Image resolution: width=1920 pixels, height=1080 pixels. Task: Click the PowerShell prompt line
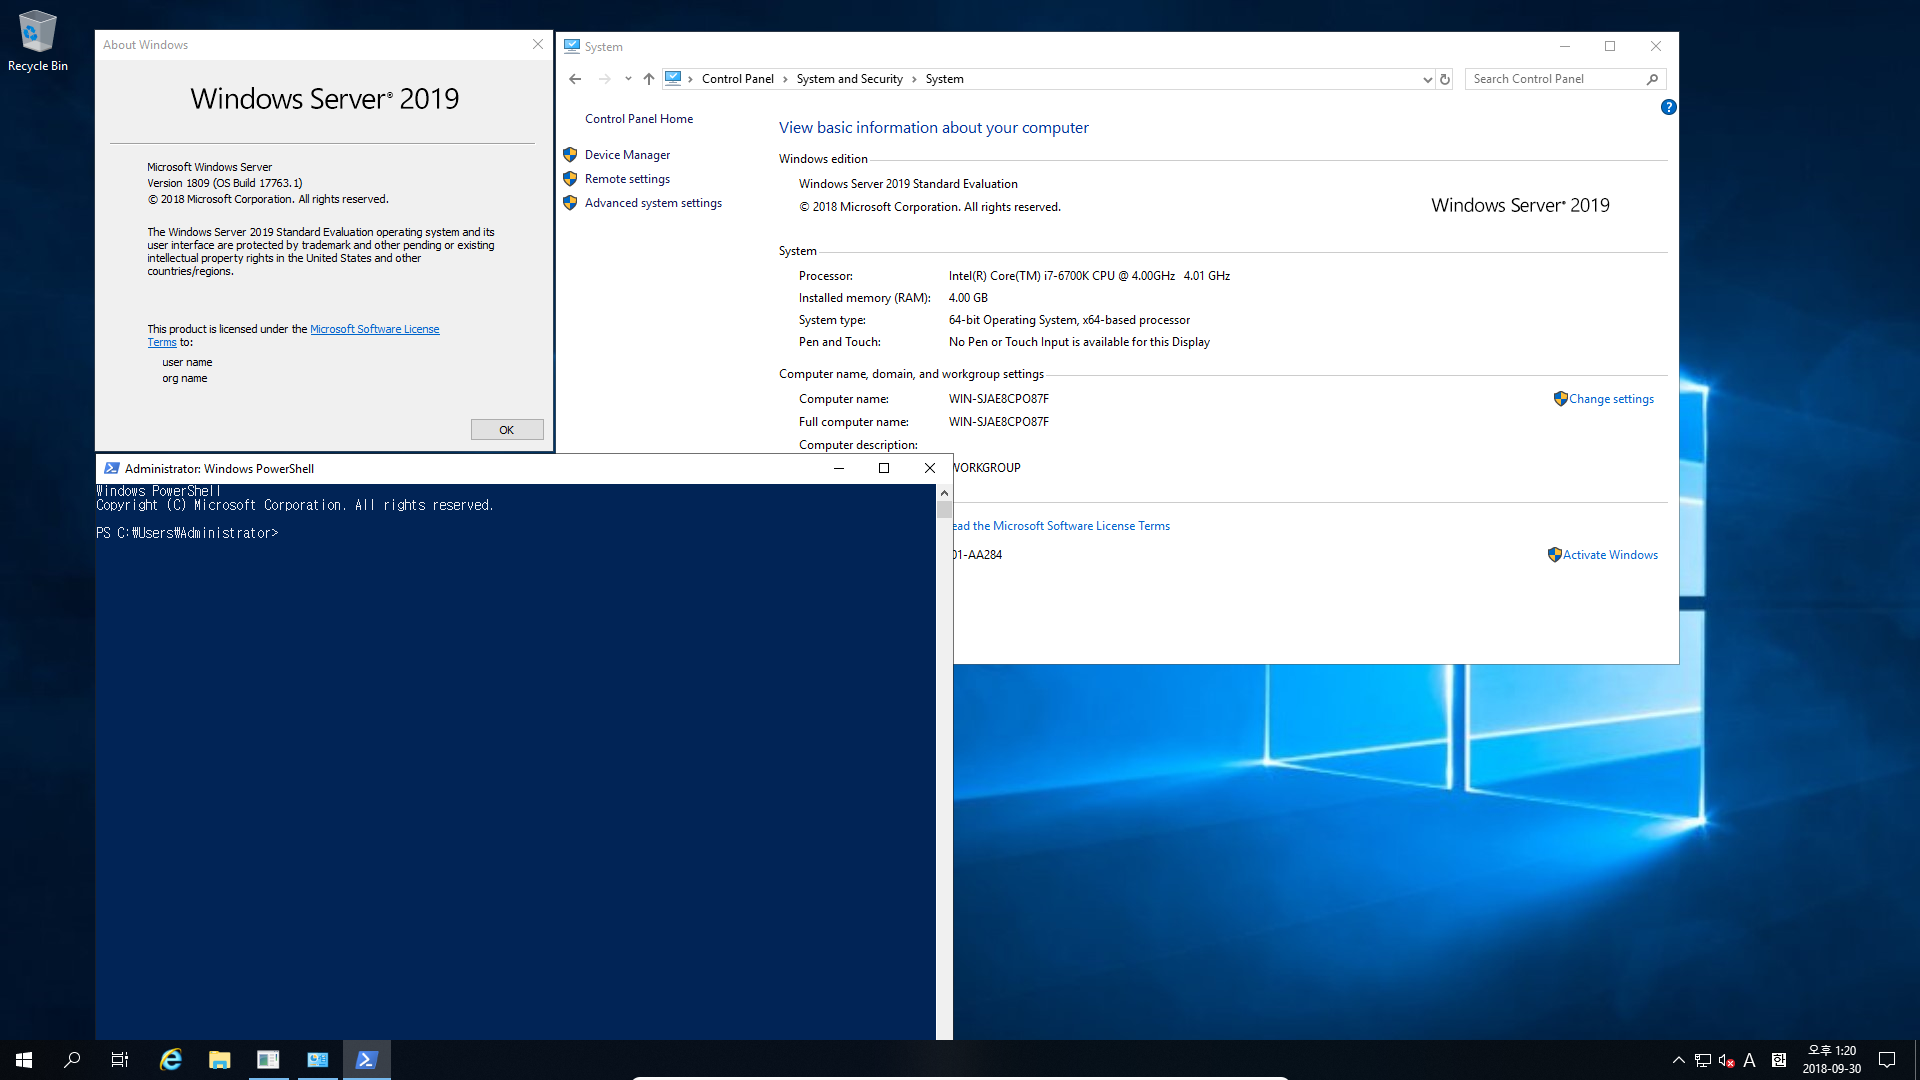coord(187,533)
